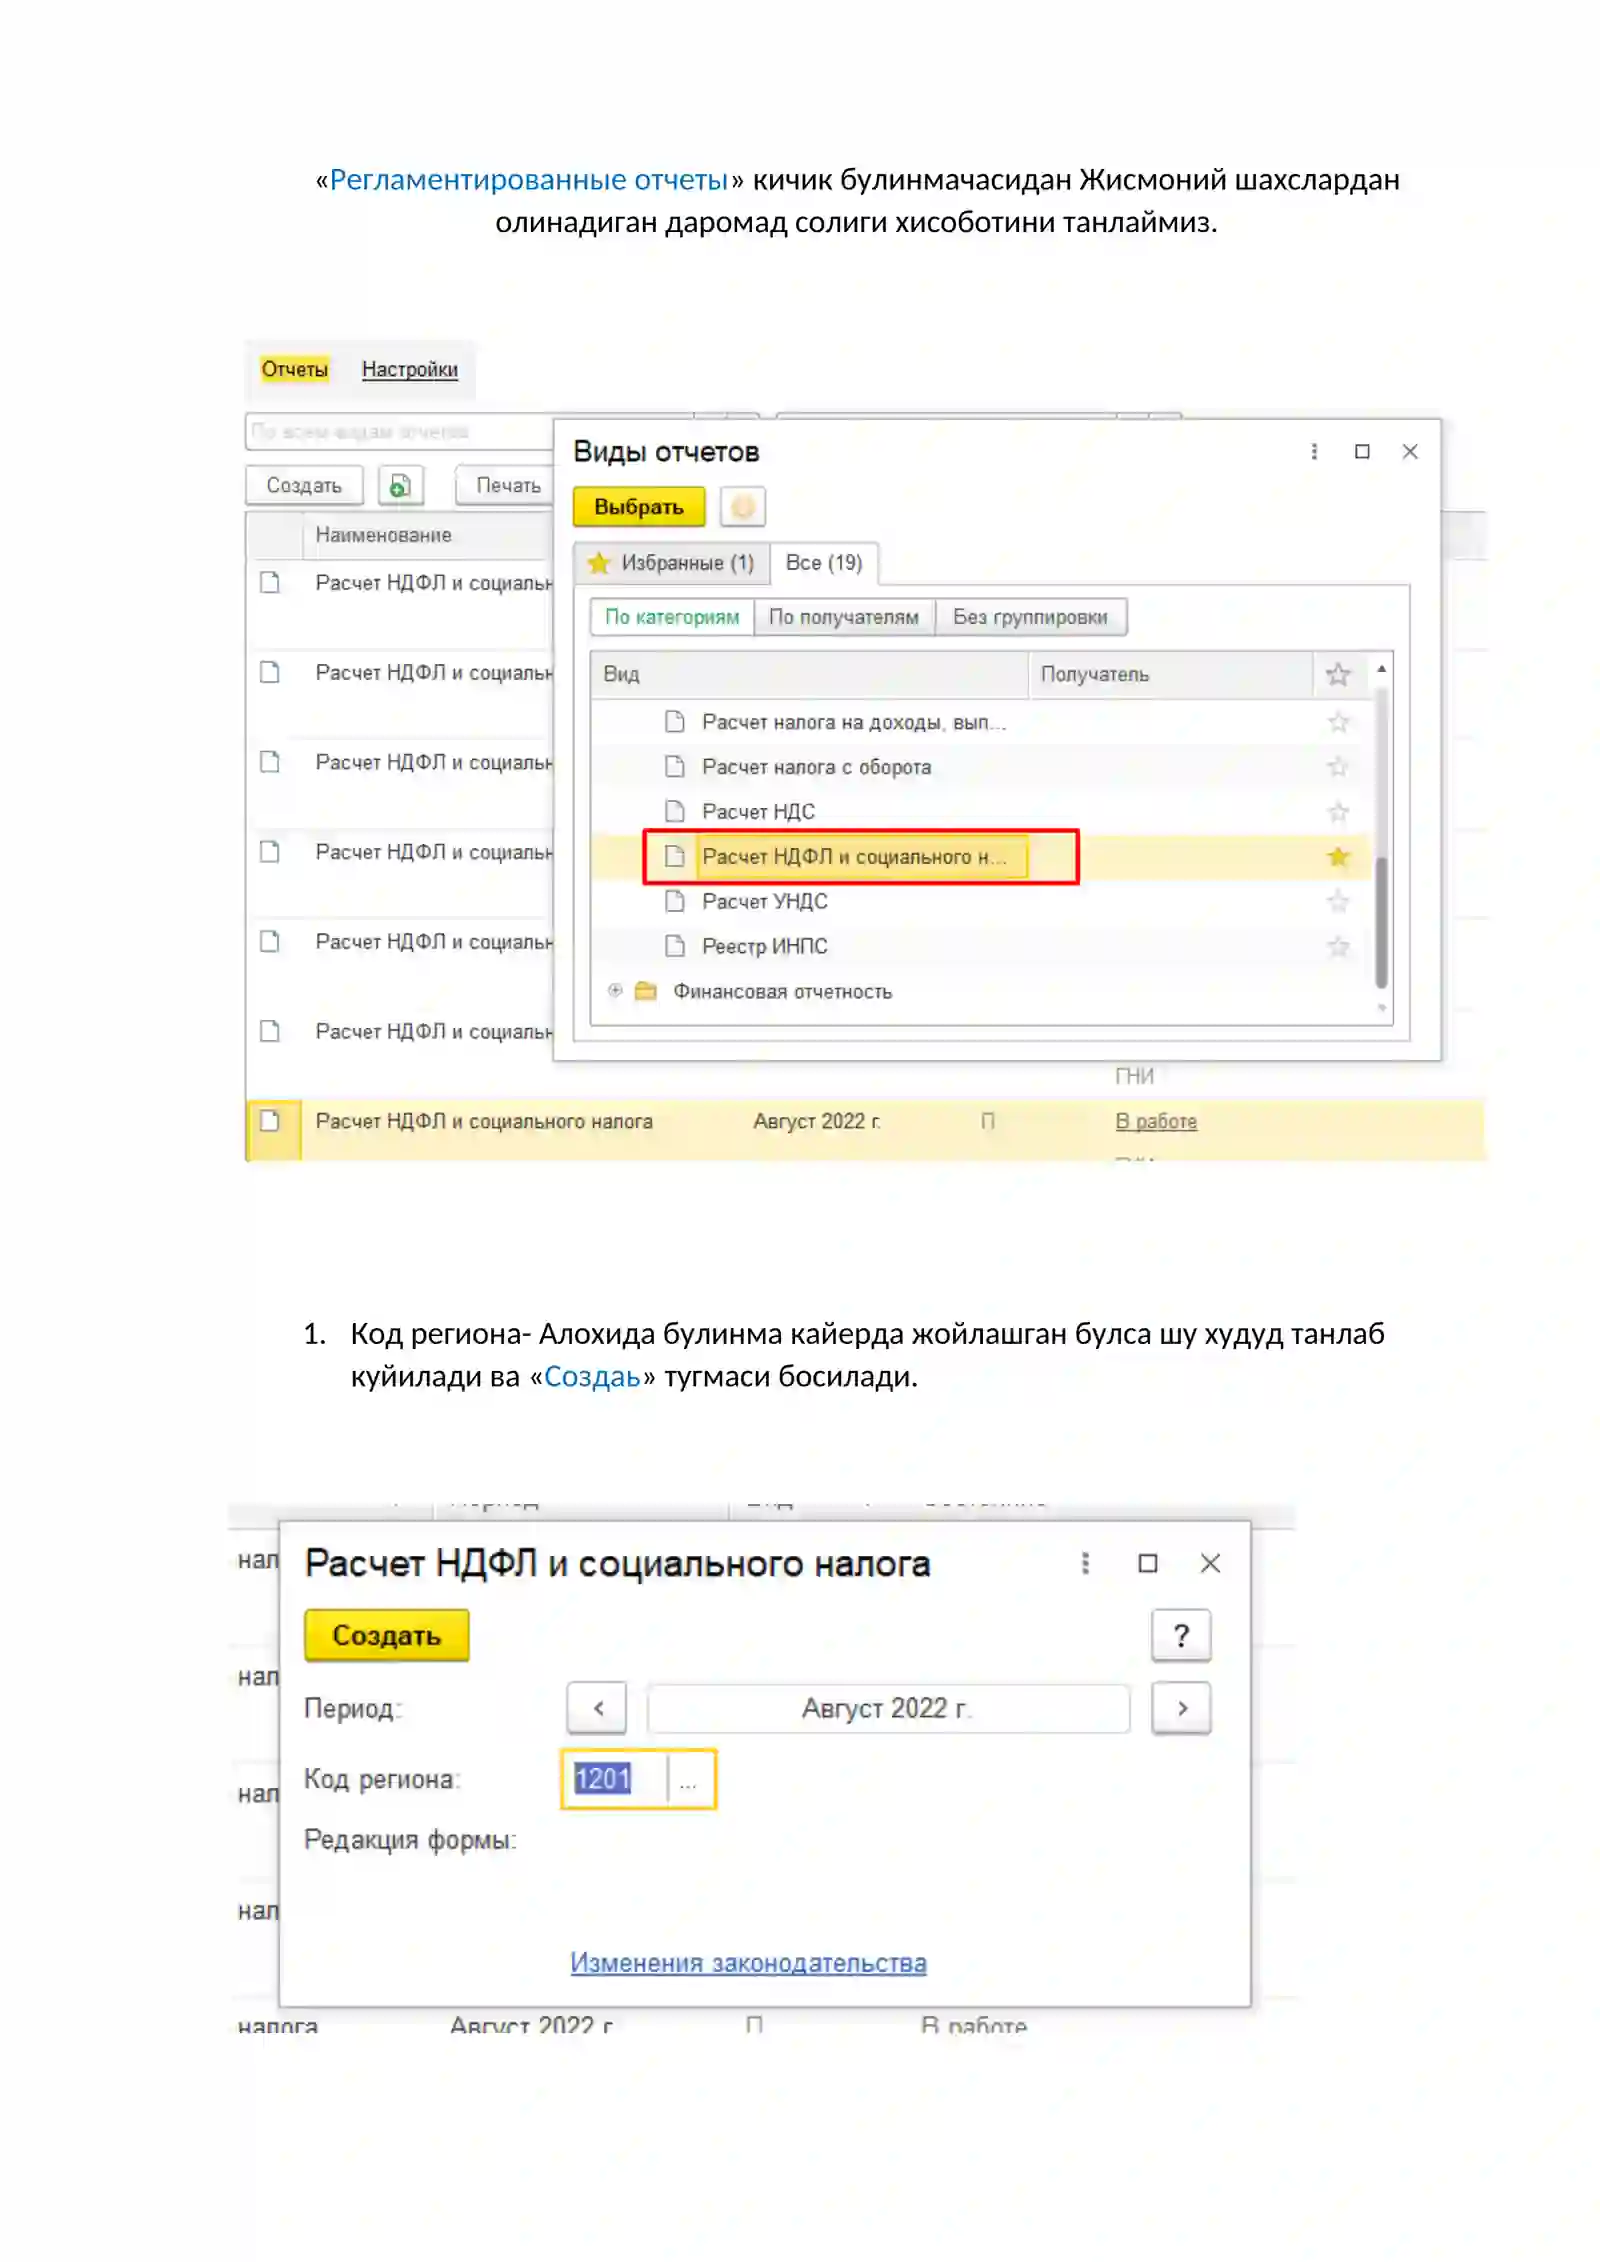Select the Расчет УНДС report document icon
The width and height of the screenshot is (1600, 2262).
tap(675, 902)
